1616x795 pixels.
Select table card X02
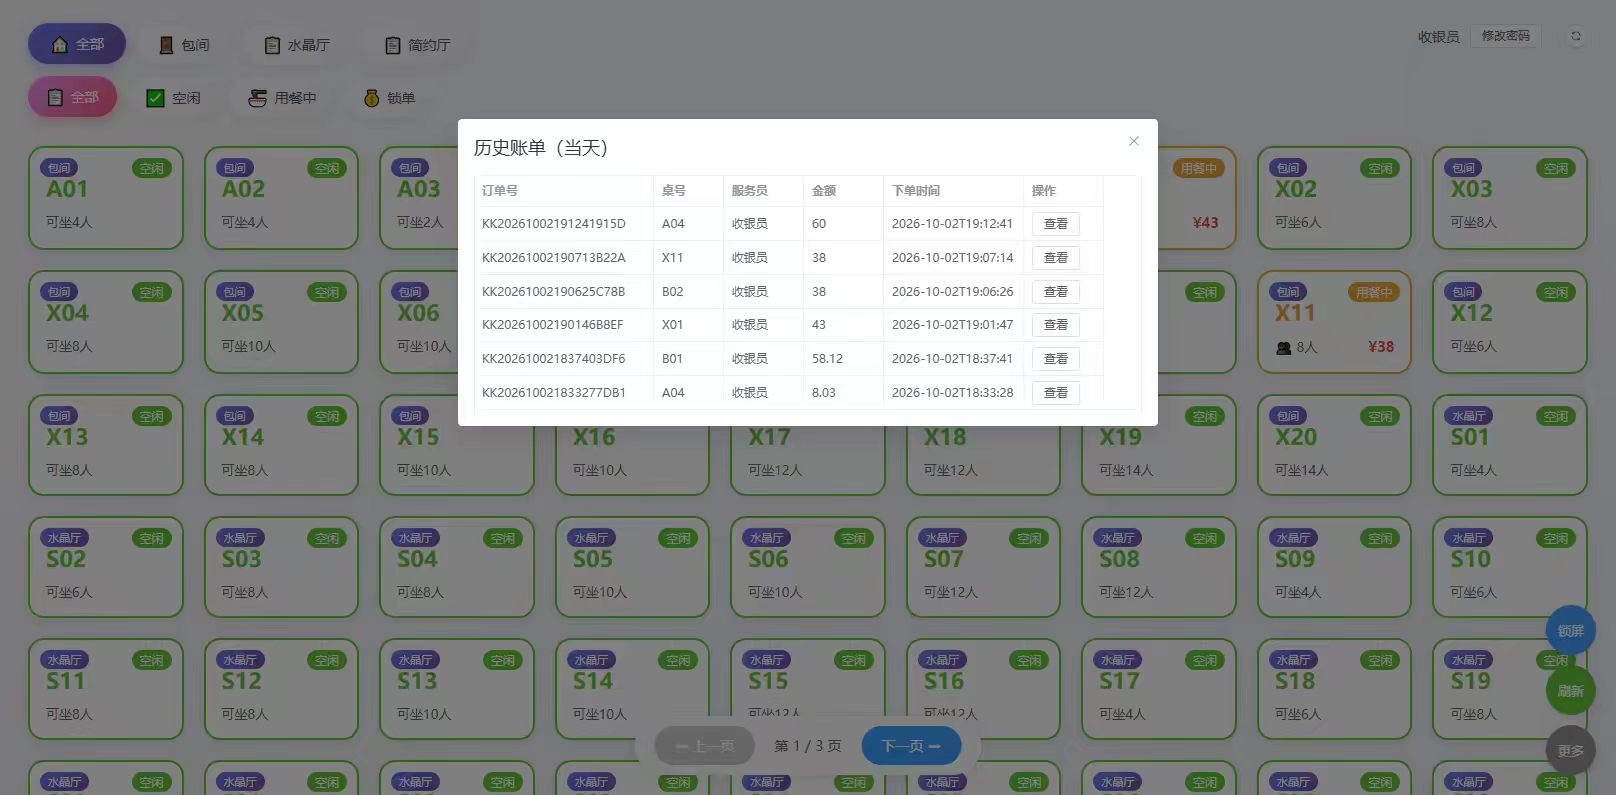pos(1334,198)
